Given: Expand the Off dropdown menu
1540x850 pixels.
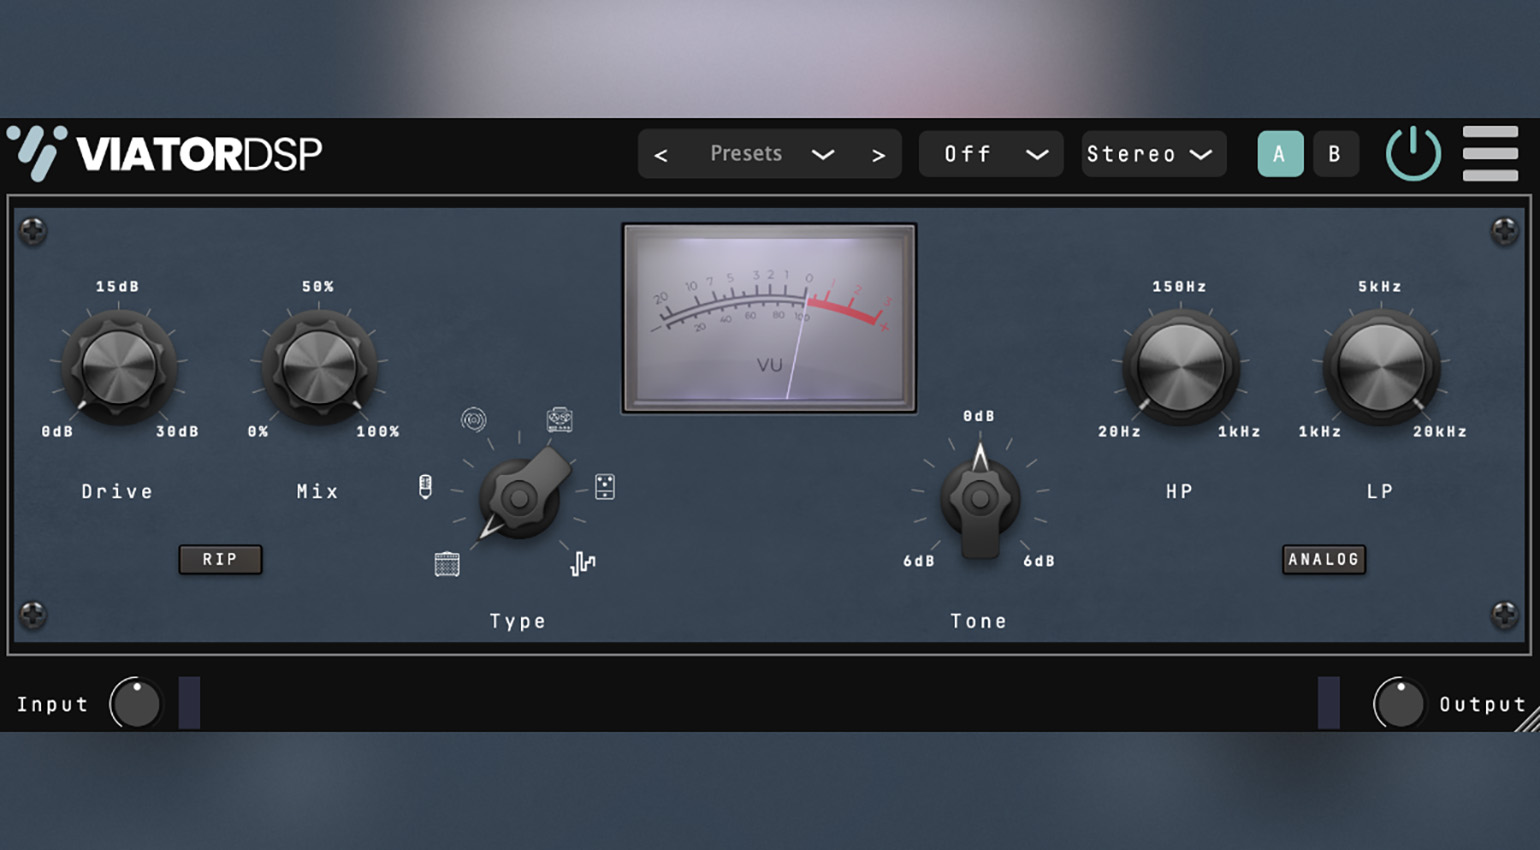Looking at the screenshot, I should coord(990,154).
